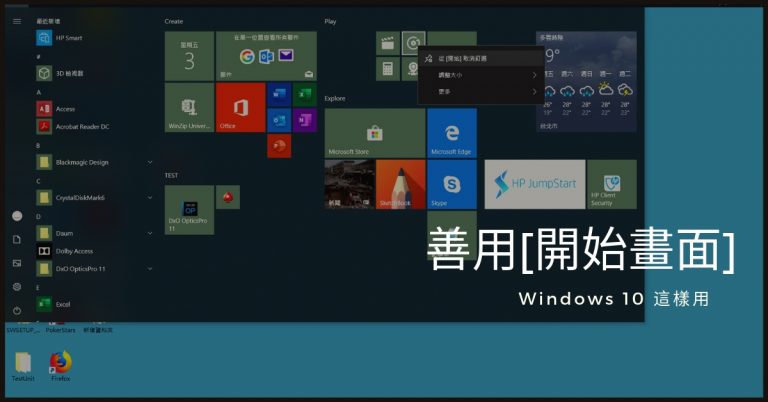This screenshot has width=768, height=402.
Task: Click the small red tile in TEST group
Action: click(x=228, y=197)
